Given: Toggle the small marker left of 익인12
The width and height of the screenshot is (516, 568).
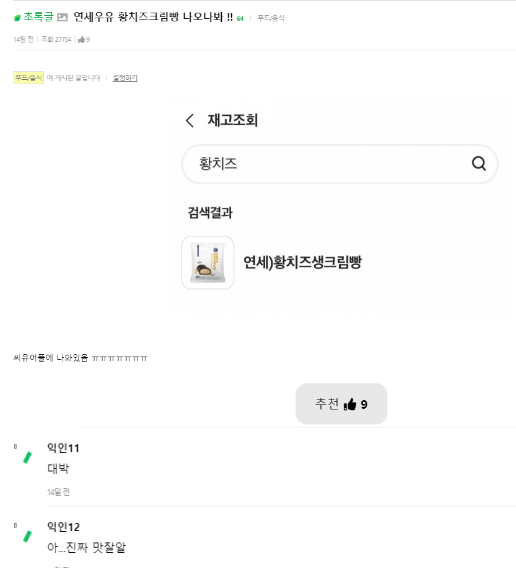Looking at the screenshot, I should click(x=15, y=525).
